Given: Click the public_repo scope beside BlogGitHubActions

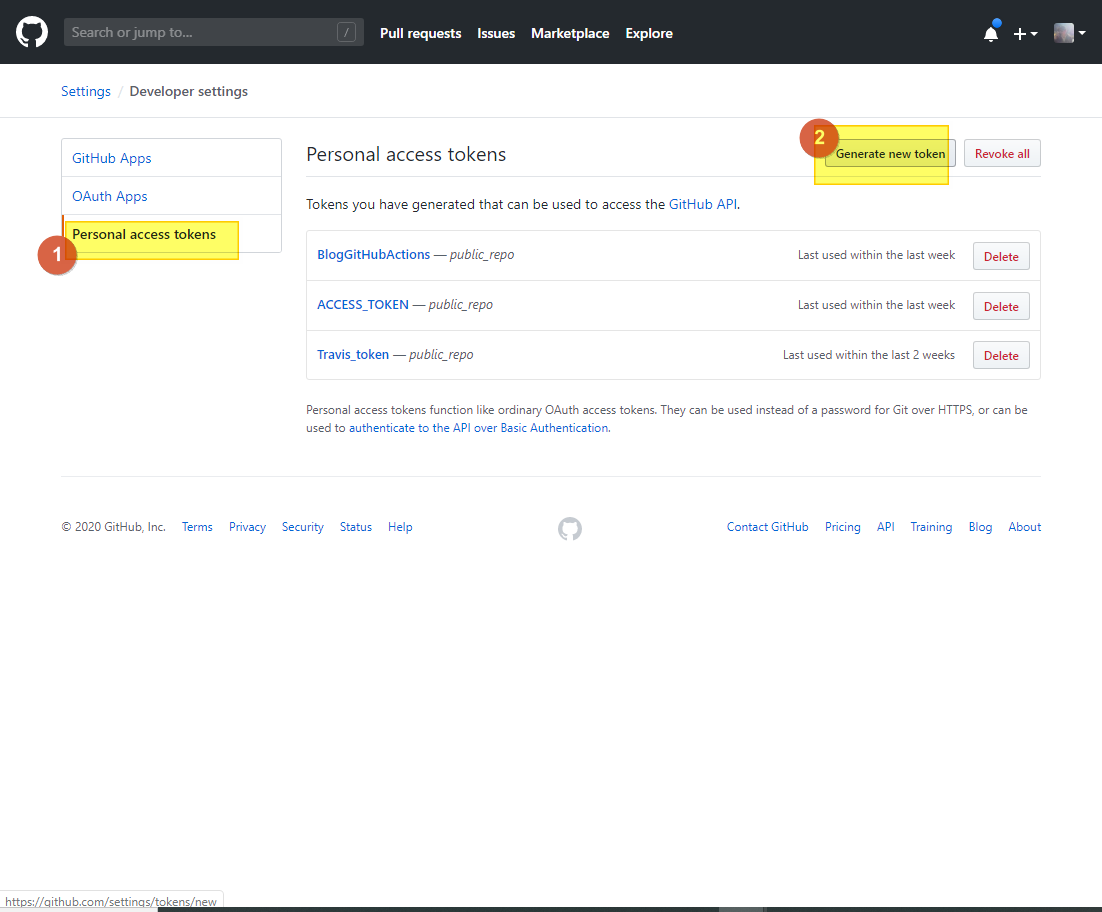Looking at the screenshot, I should coord(482,254).
